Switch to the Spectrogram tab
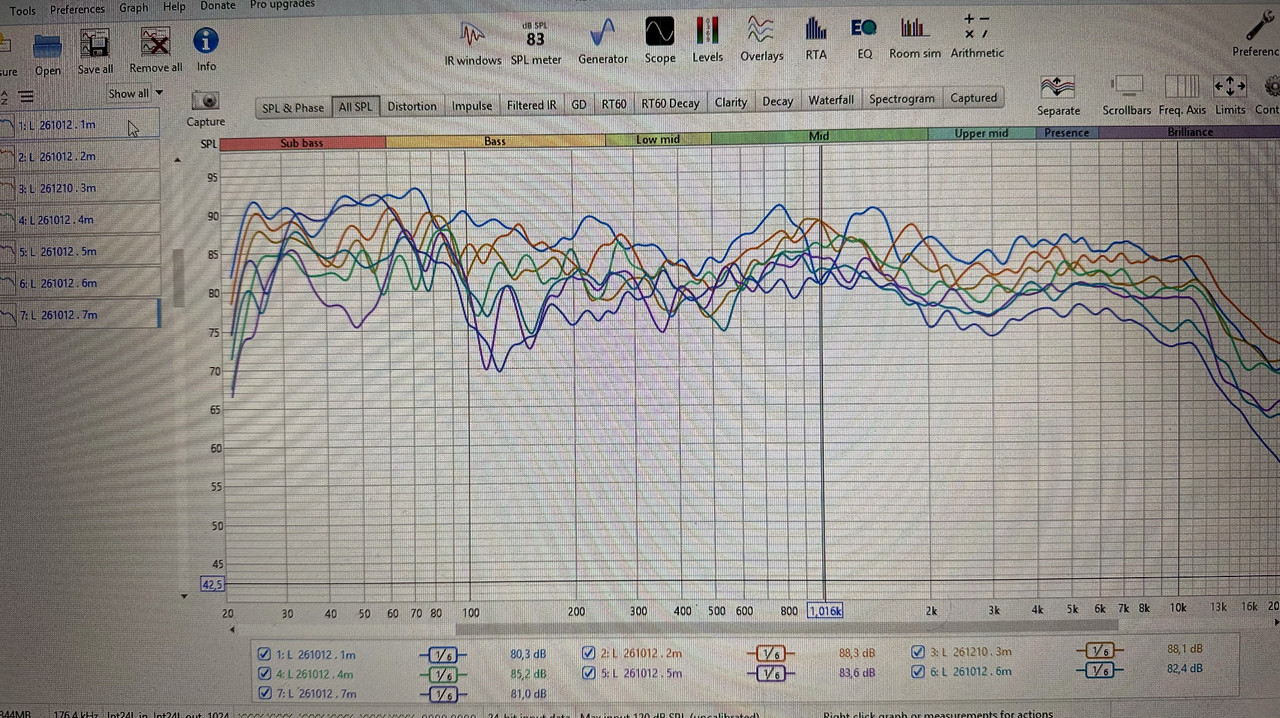1280x718 pixels. (x=902, y=99)
